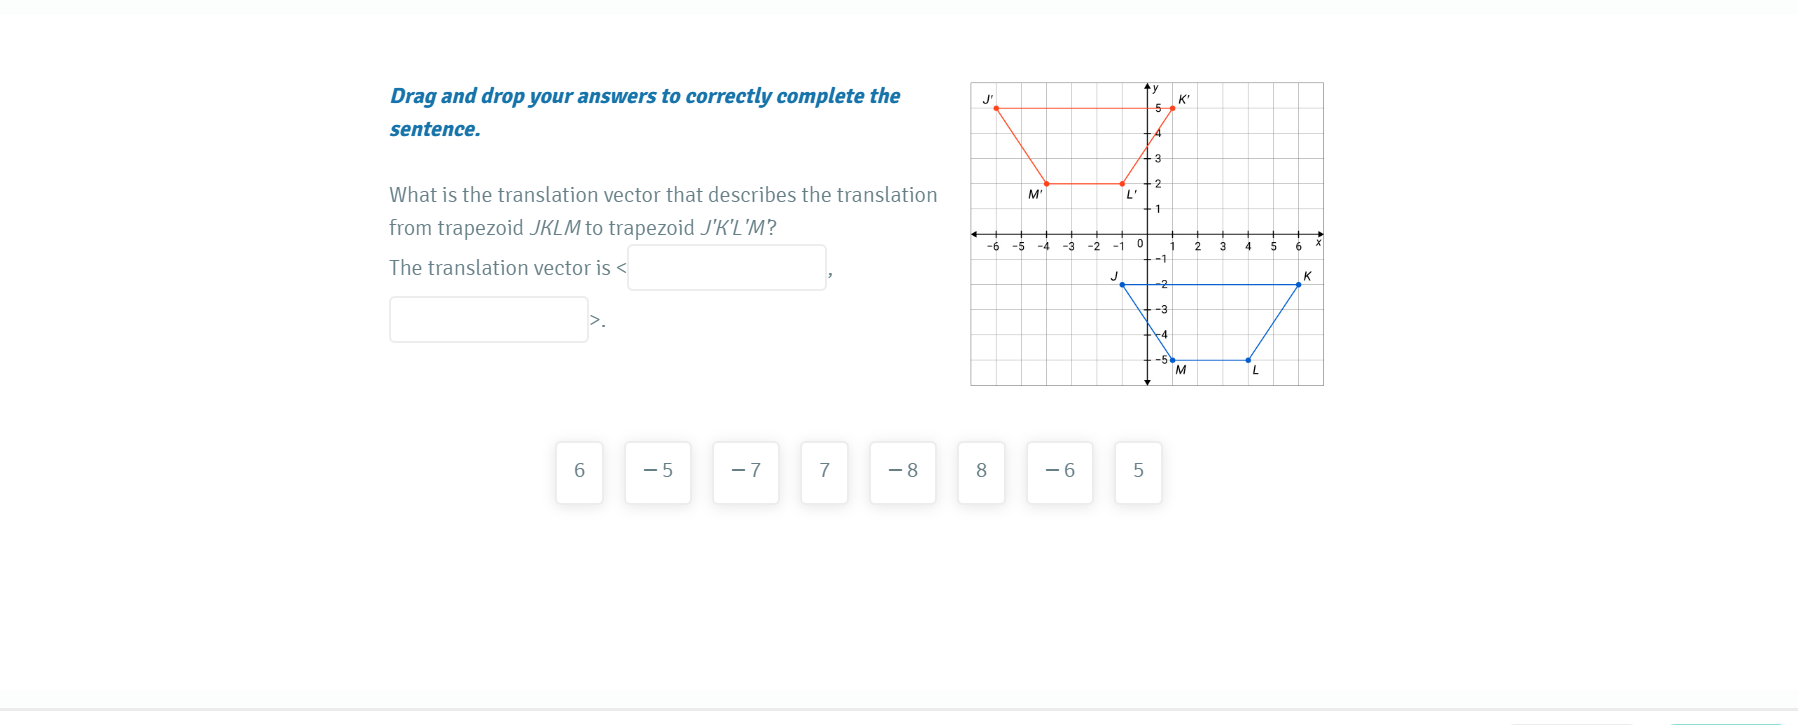Click blue vertex M of the trapezoid

(x=1172, y=360)
